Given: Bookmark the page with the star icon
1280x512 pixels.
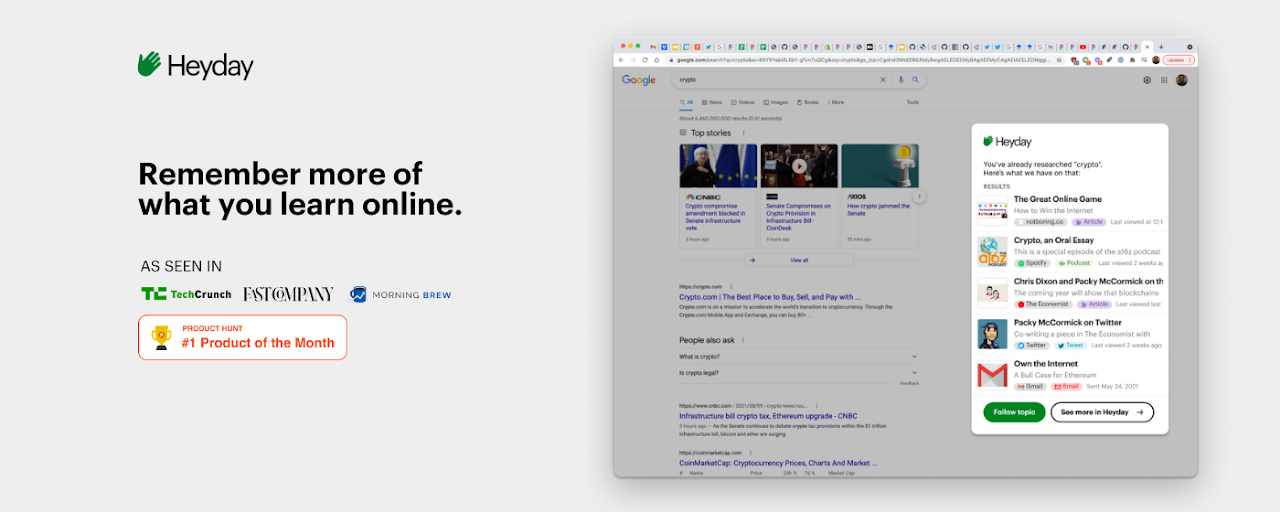Looking at the screenshot, I should (x=1059, y=60).
